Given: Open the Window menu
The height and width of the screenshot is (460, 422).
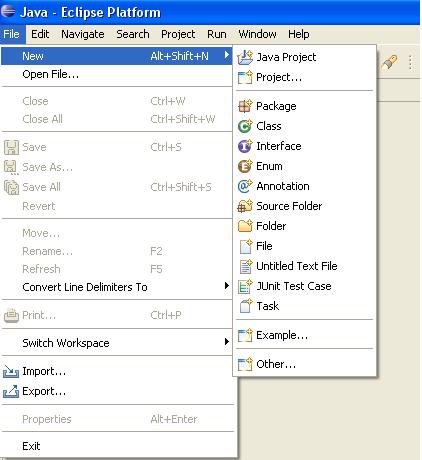Looking at the screenshot, I should pos(257,34).
